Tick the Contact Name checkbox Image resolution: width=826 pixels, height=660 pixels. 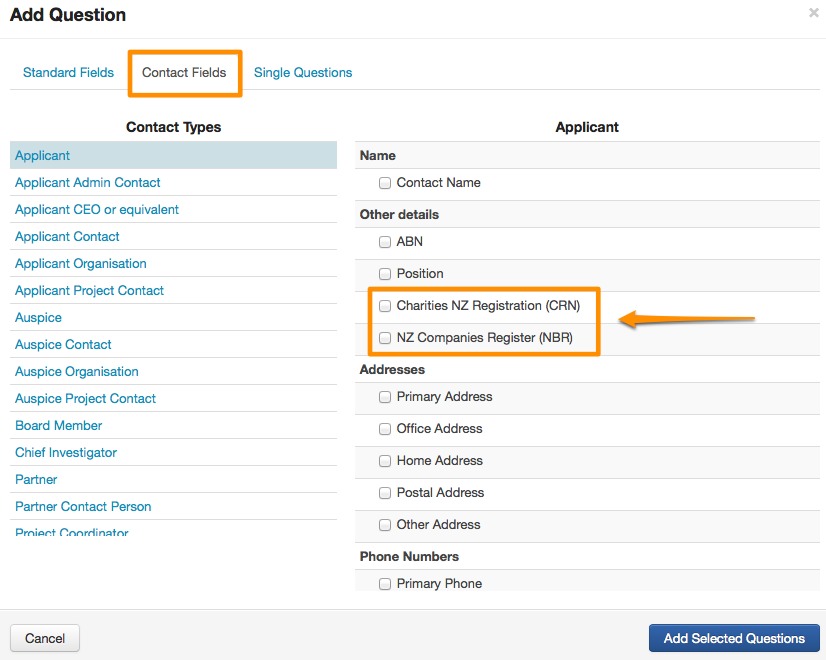coord(385,183)
